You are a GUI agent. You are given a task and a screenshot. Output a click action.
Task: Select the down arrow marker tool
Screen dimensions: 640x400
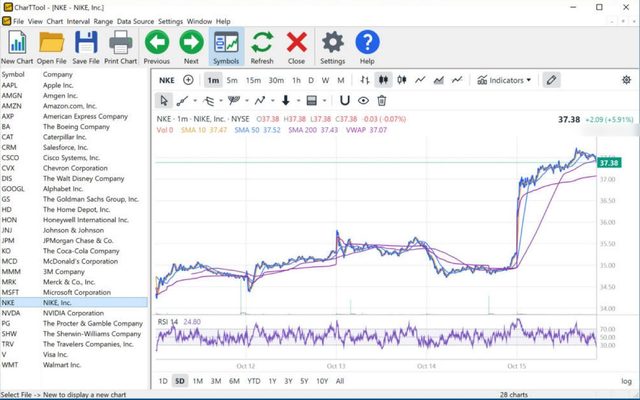tap(286, 100)
